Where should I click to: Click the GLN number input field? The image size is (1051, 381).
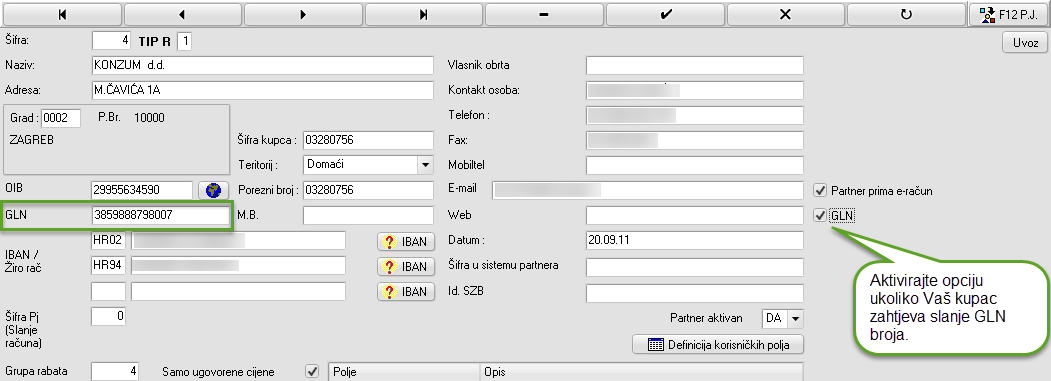(160, 215)
